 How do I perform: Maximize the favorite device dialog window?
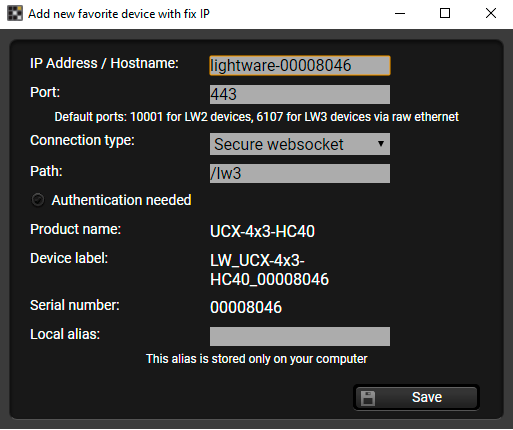click(x=445, y=14)
